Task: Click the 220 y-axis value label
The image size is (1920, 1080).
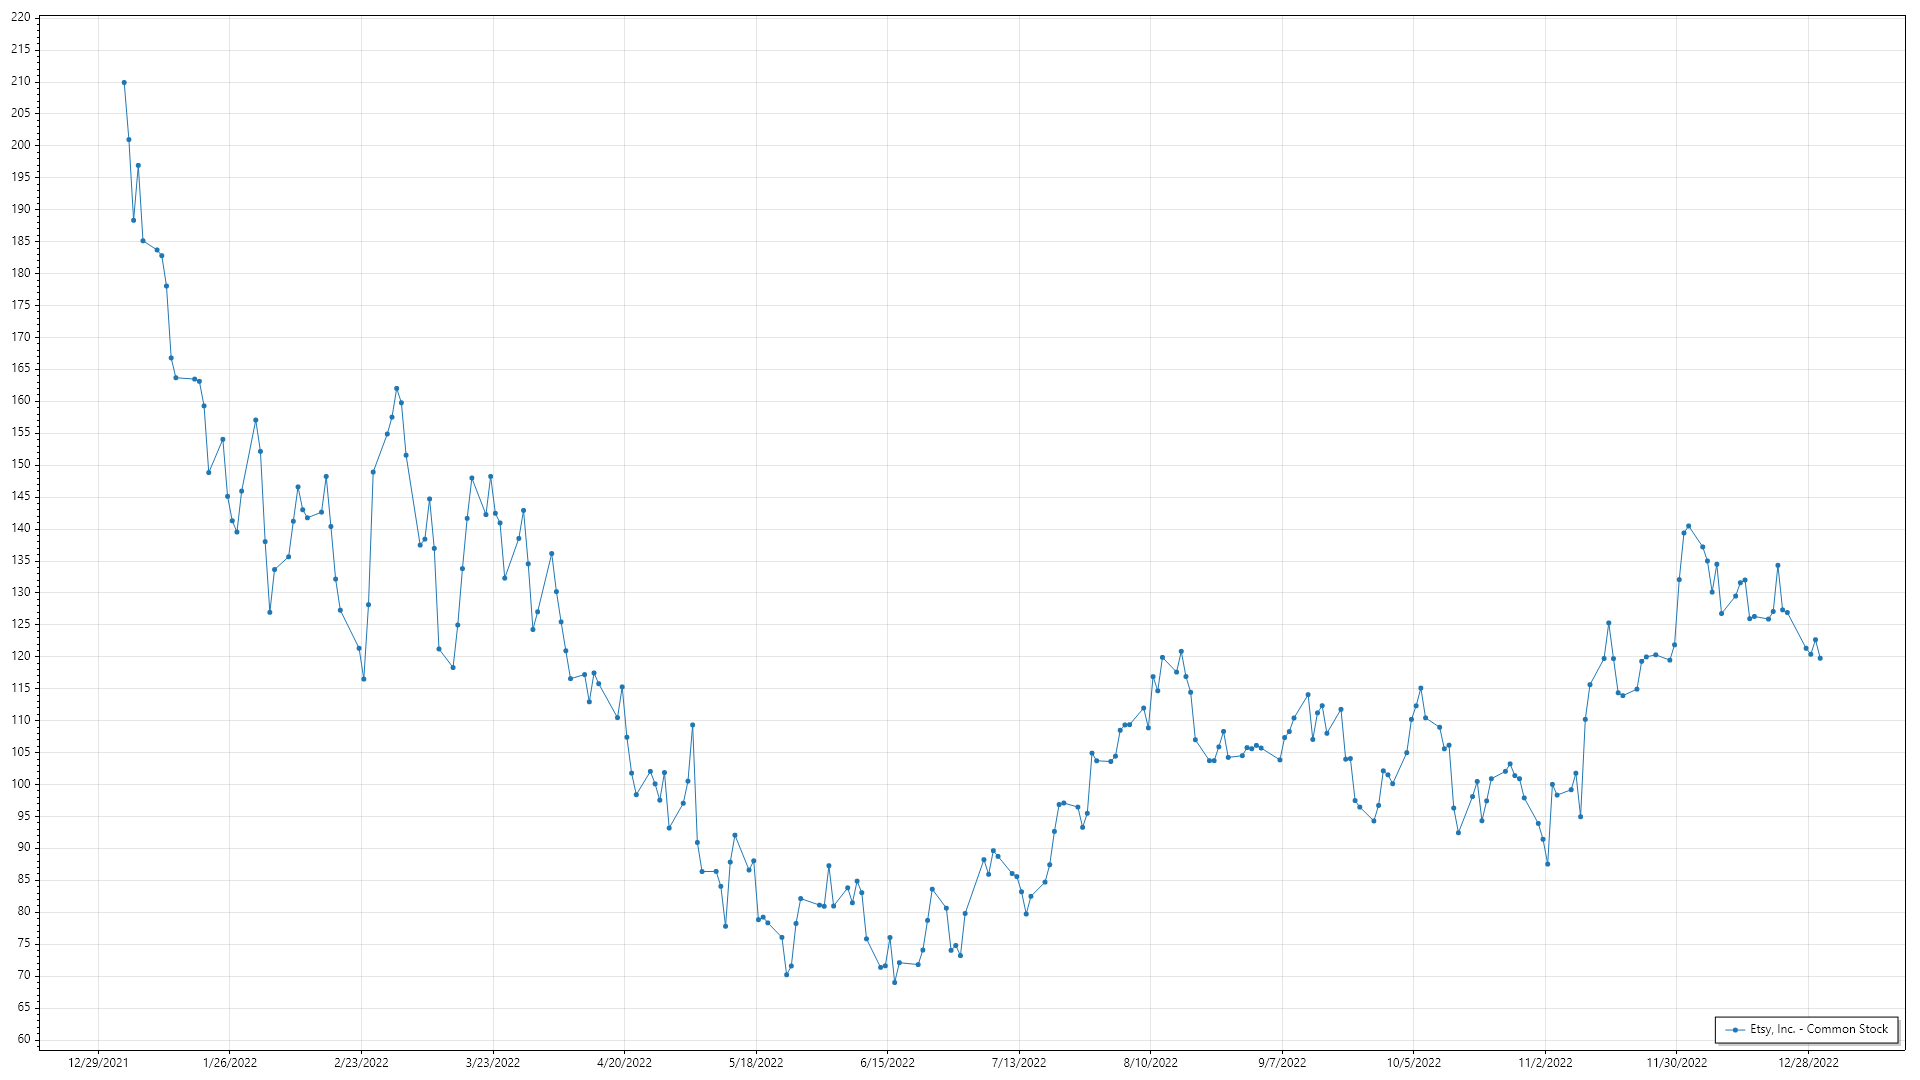Action: pos(20,17)
